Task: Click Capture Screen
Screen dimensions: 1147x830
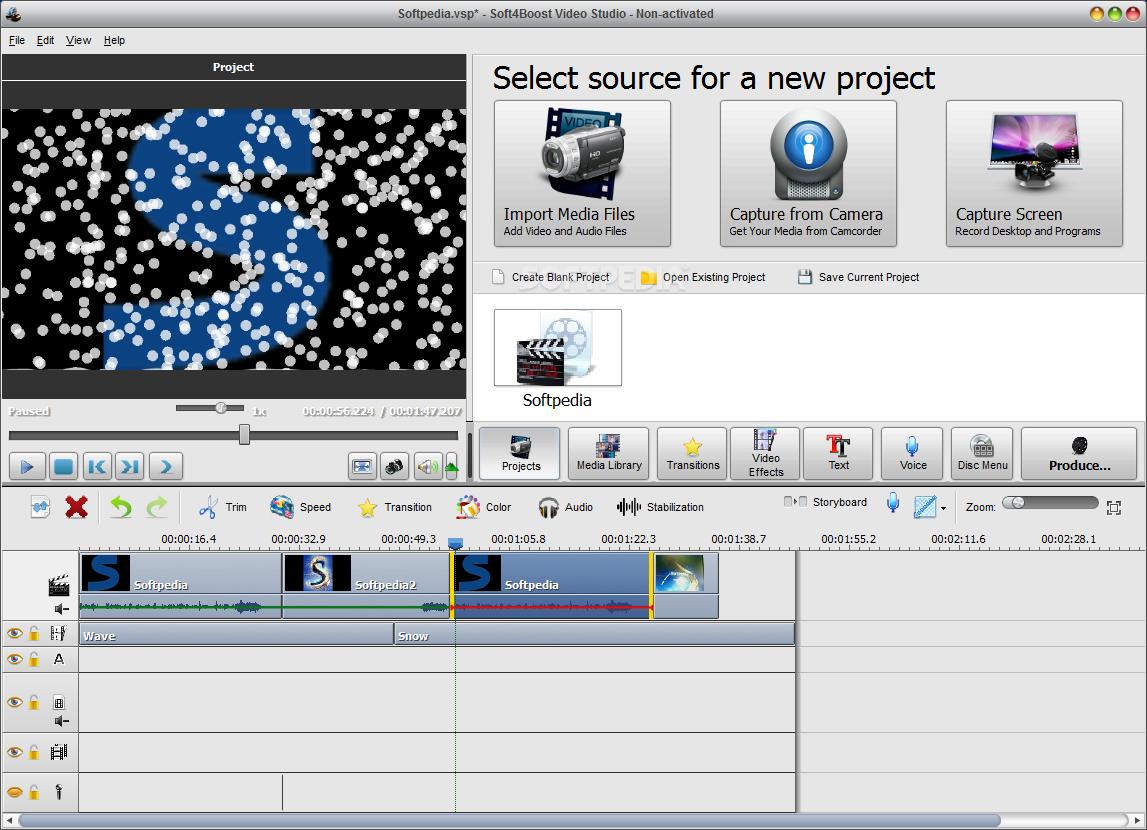Action: [x=1034, y=173]
